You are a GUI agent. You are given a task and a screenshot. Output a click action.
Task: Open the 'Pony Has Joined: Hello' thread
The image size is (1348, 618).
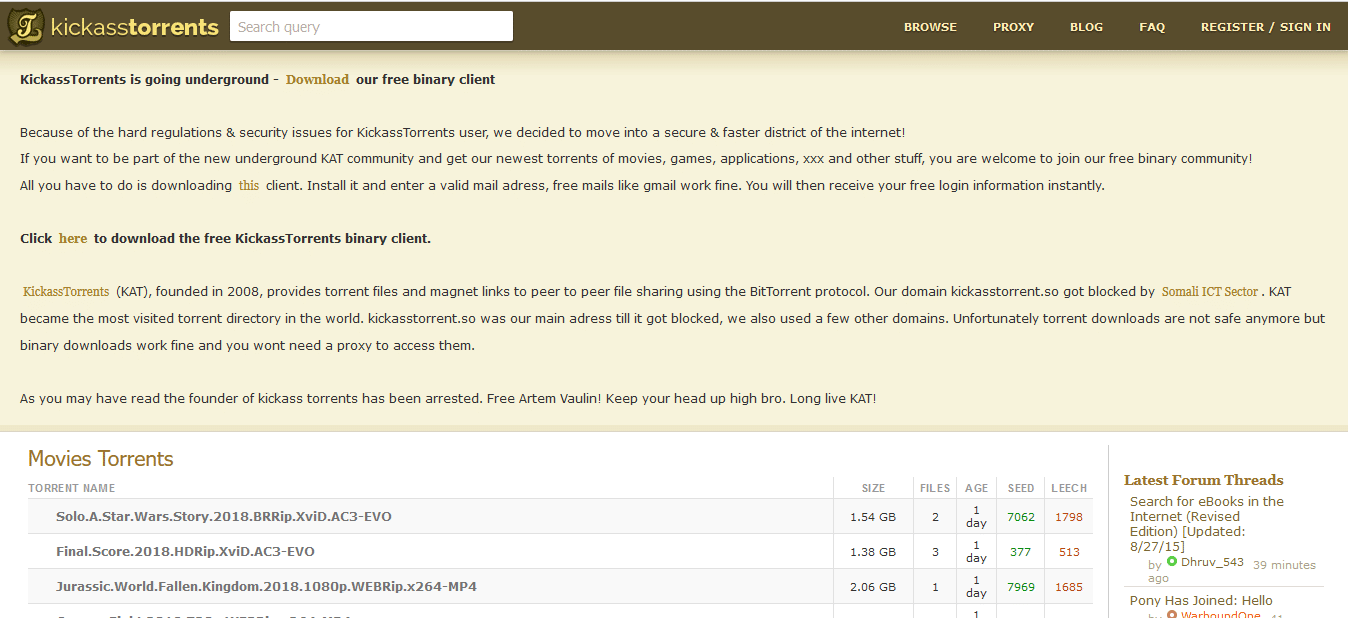click(1201, 600)
